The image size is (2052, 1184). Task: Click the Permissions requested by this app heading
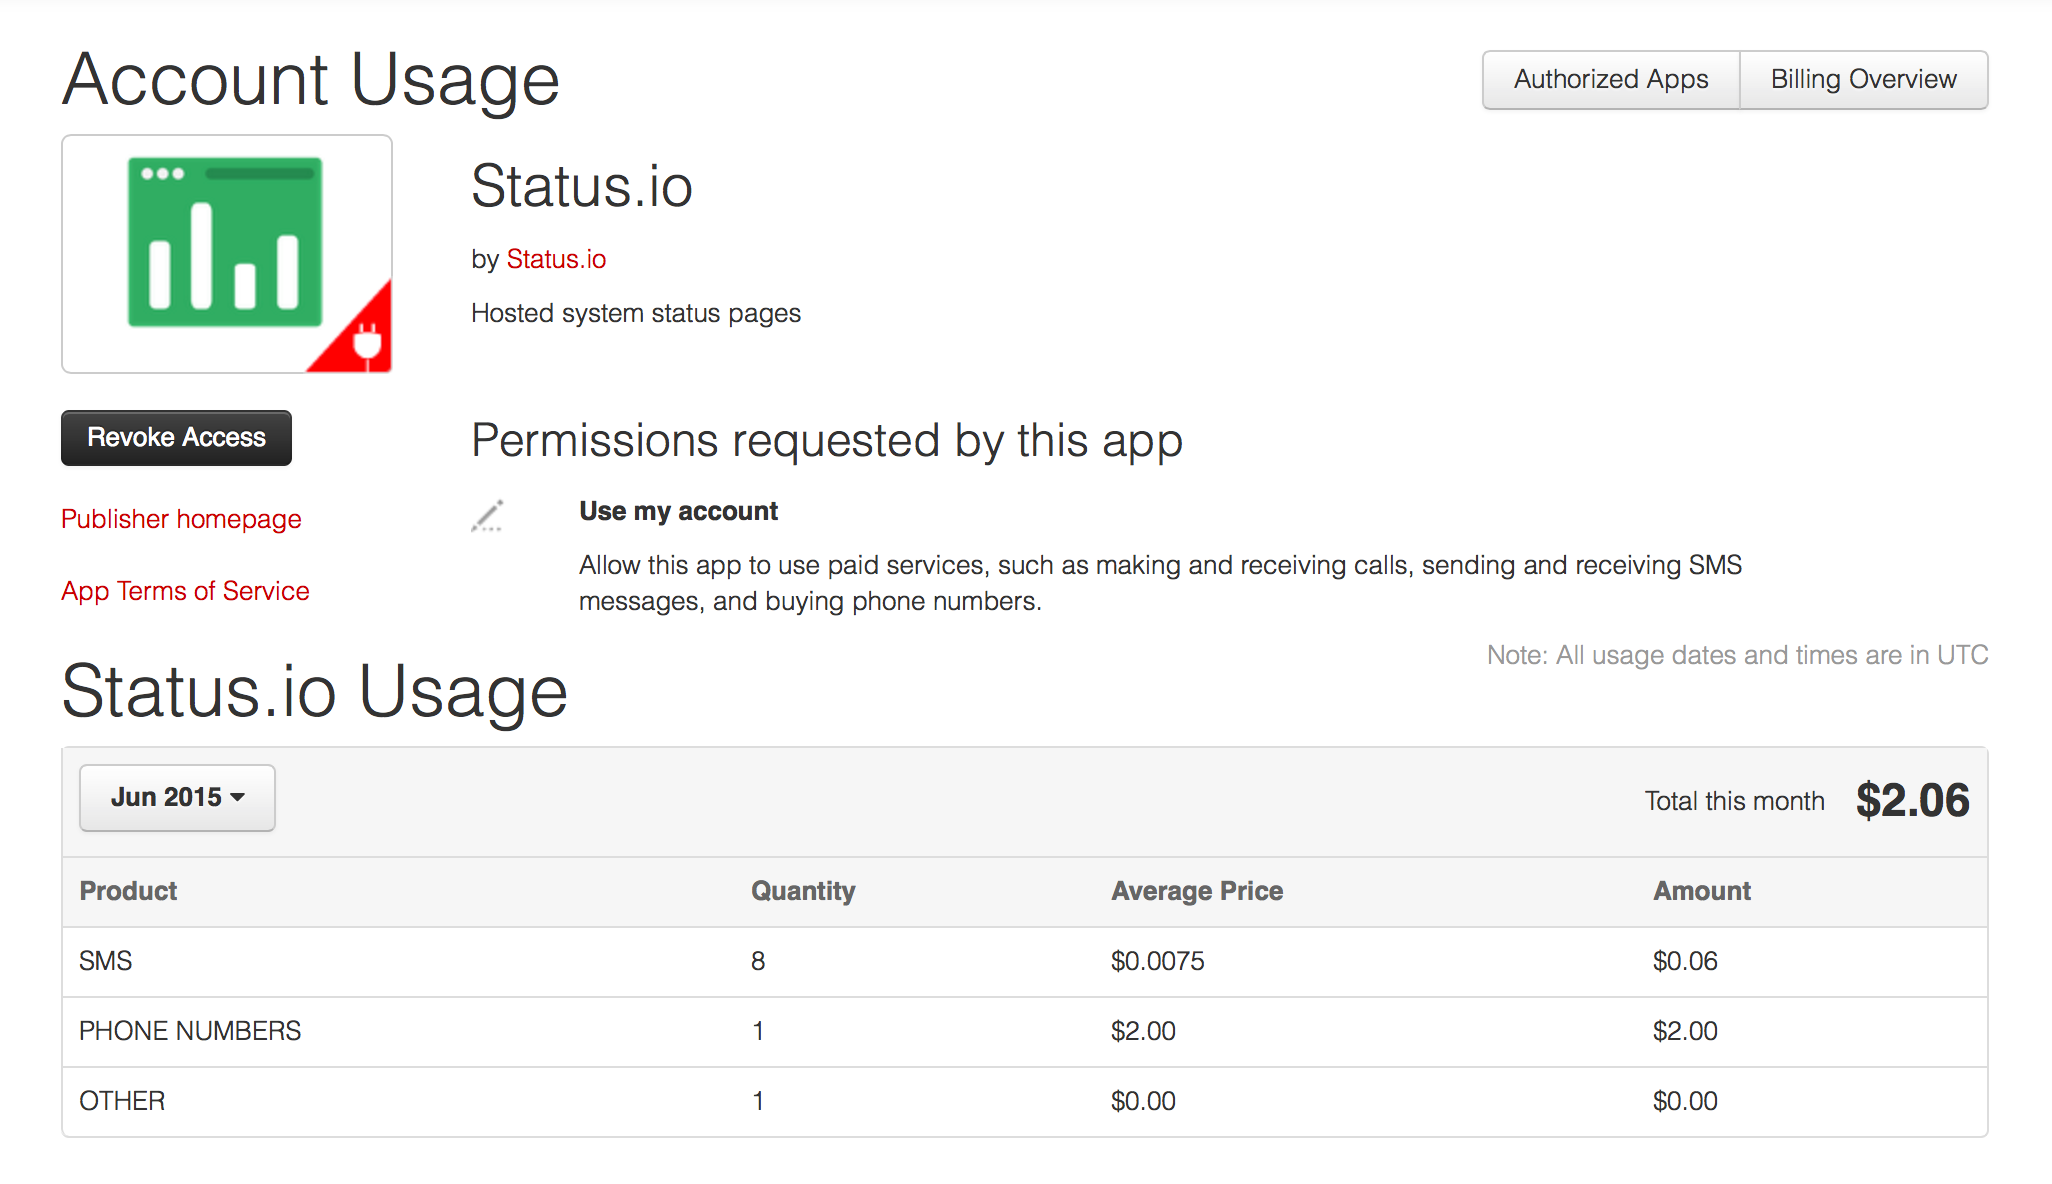[x=827, y=441]
